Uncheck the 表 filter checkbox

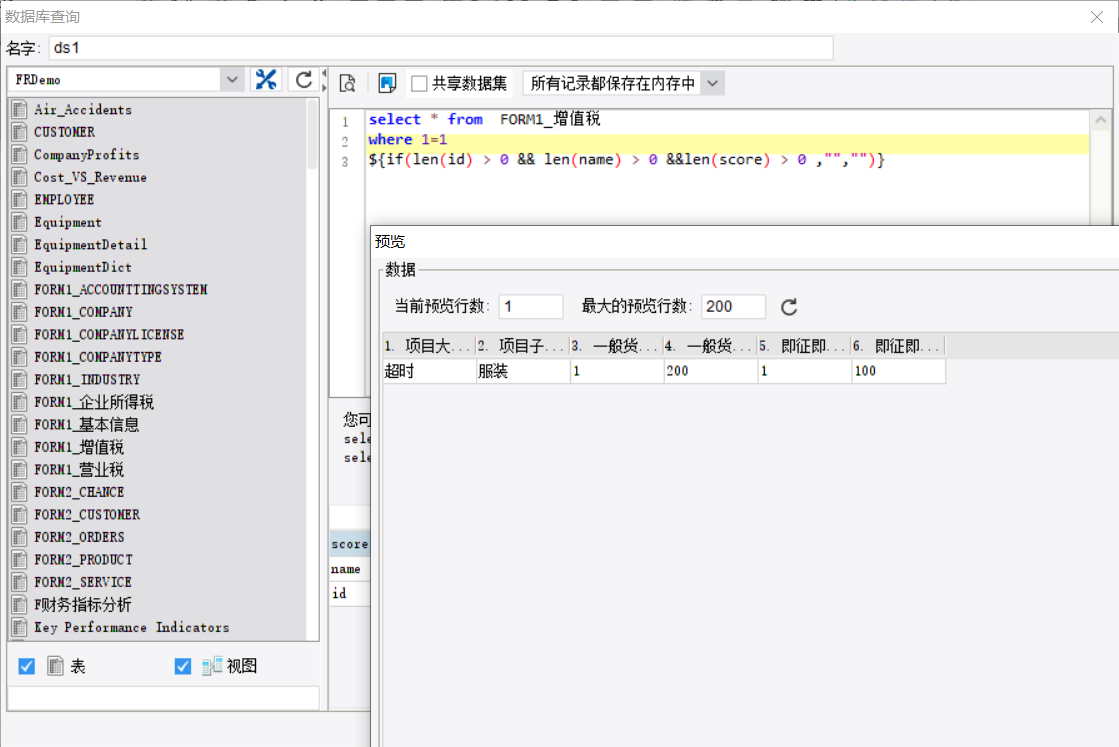pos(27,666)
